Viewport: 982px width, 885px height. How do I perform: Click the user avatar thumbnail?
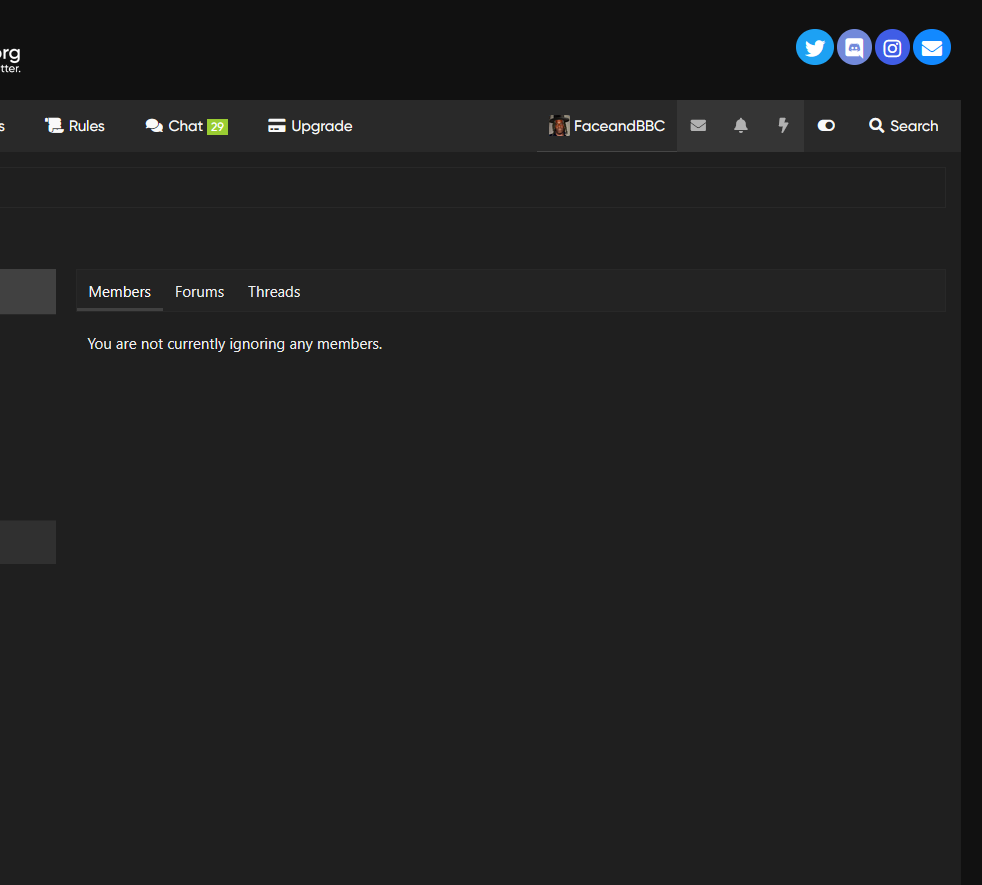(x=559, y=126)
